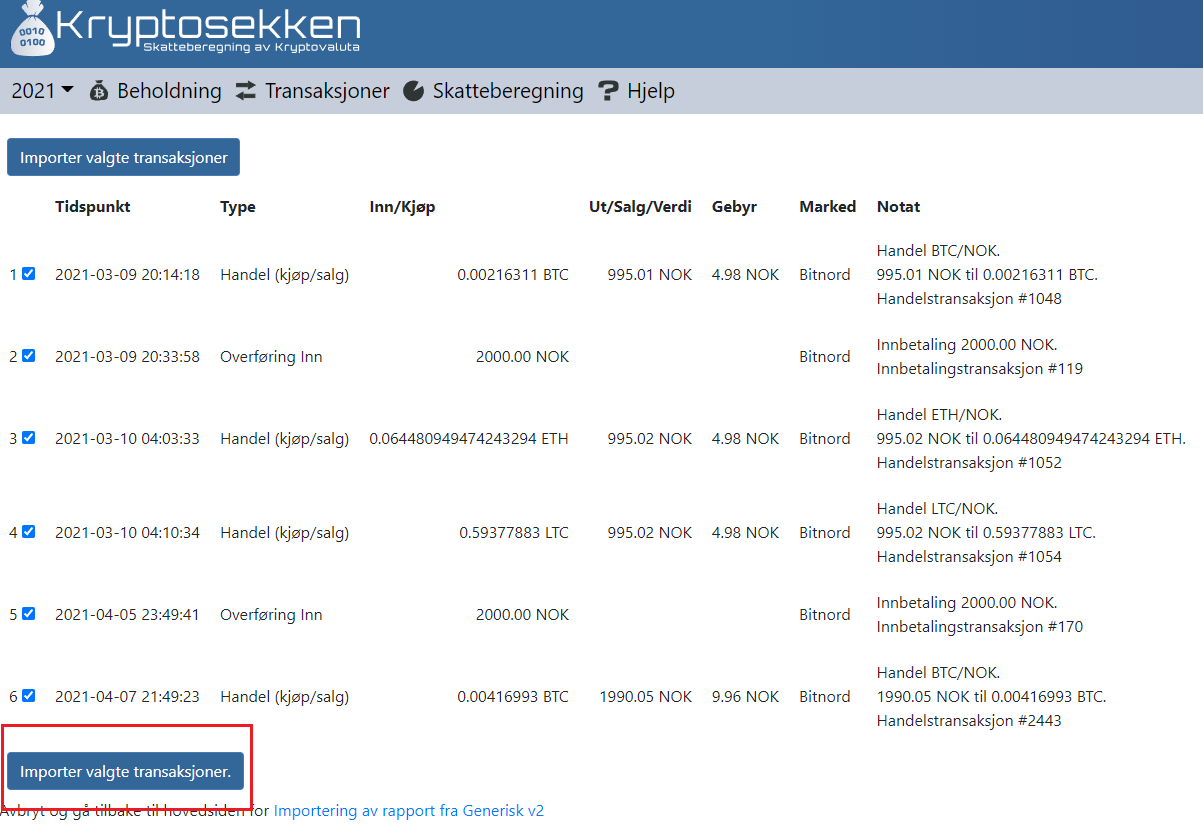
Task: Click Handel (kjøp/salg) type in row 1
Action: coord(284,275)
